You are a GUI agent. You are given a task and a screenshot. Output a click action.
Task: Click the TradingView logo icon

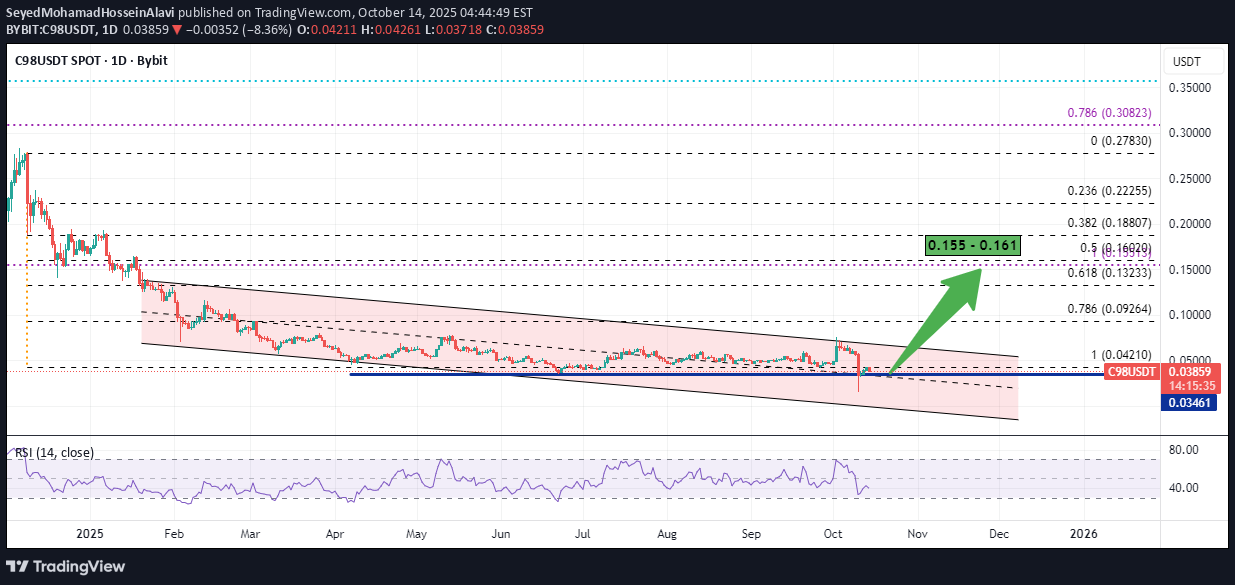coord(18,567)
